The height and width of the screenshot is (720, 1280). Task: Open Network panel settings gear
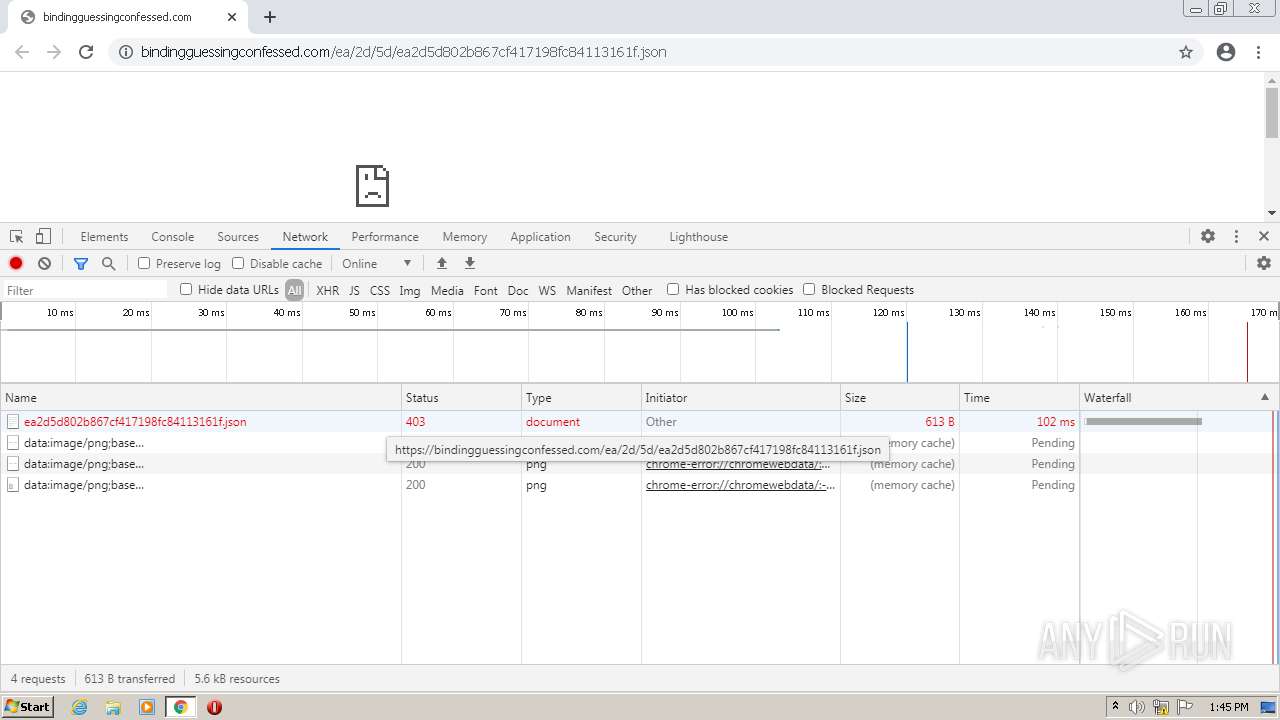point(1264,263)
